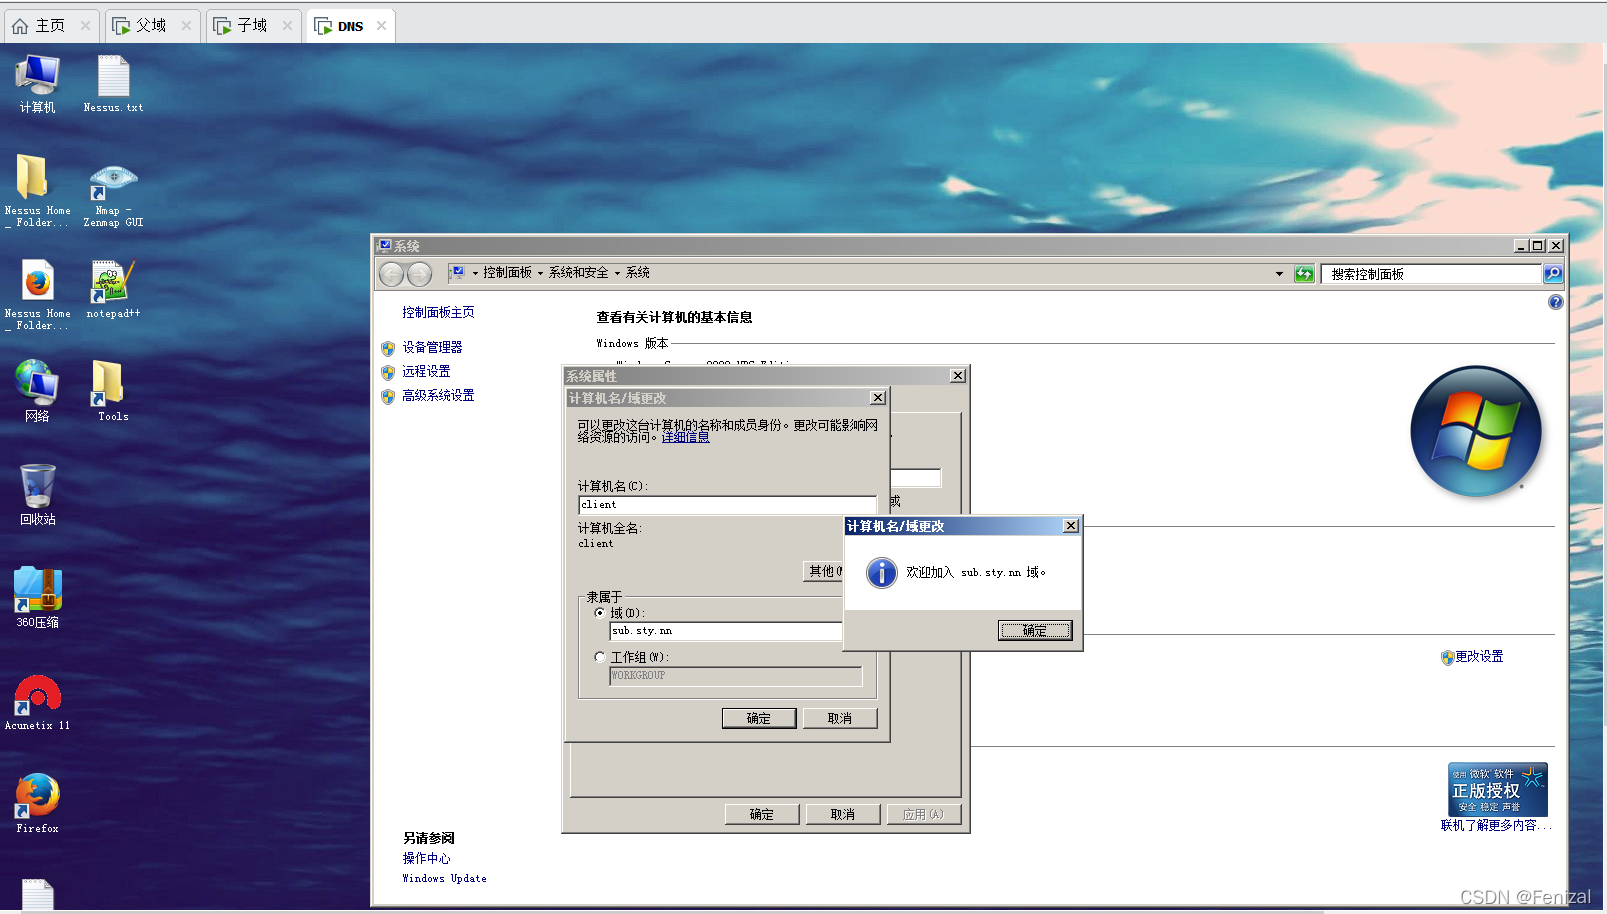The image size is (1607, 914).
Task: Click the shield icon beside 高级系统设置
Action: [x=388, y=396]
